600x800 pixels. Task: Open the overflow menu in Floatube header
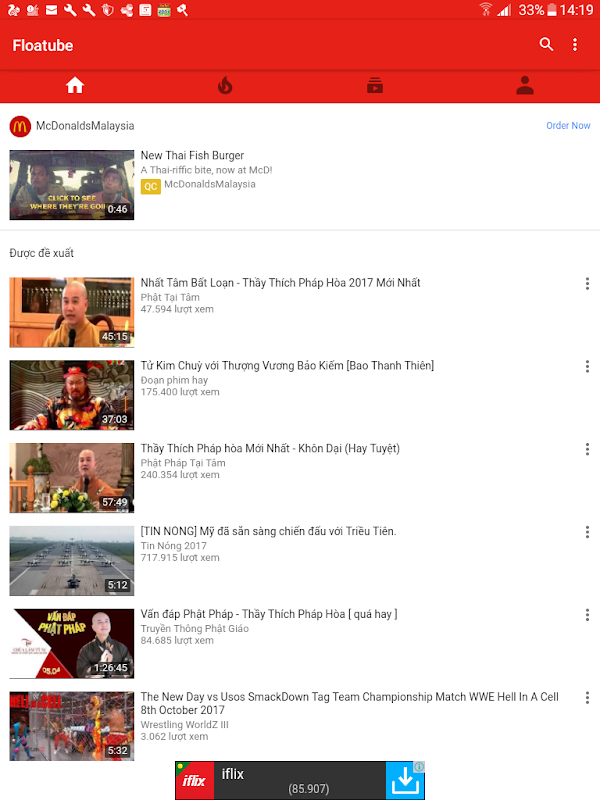click(575, 45)
